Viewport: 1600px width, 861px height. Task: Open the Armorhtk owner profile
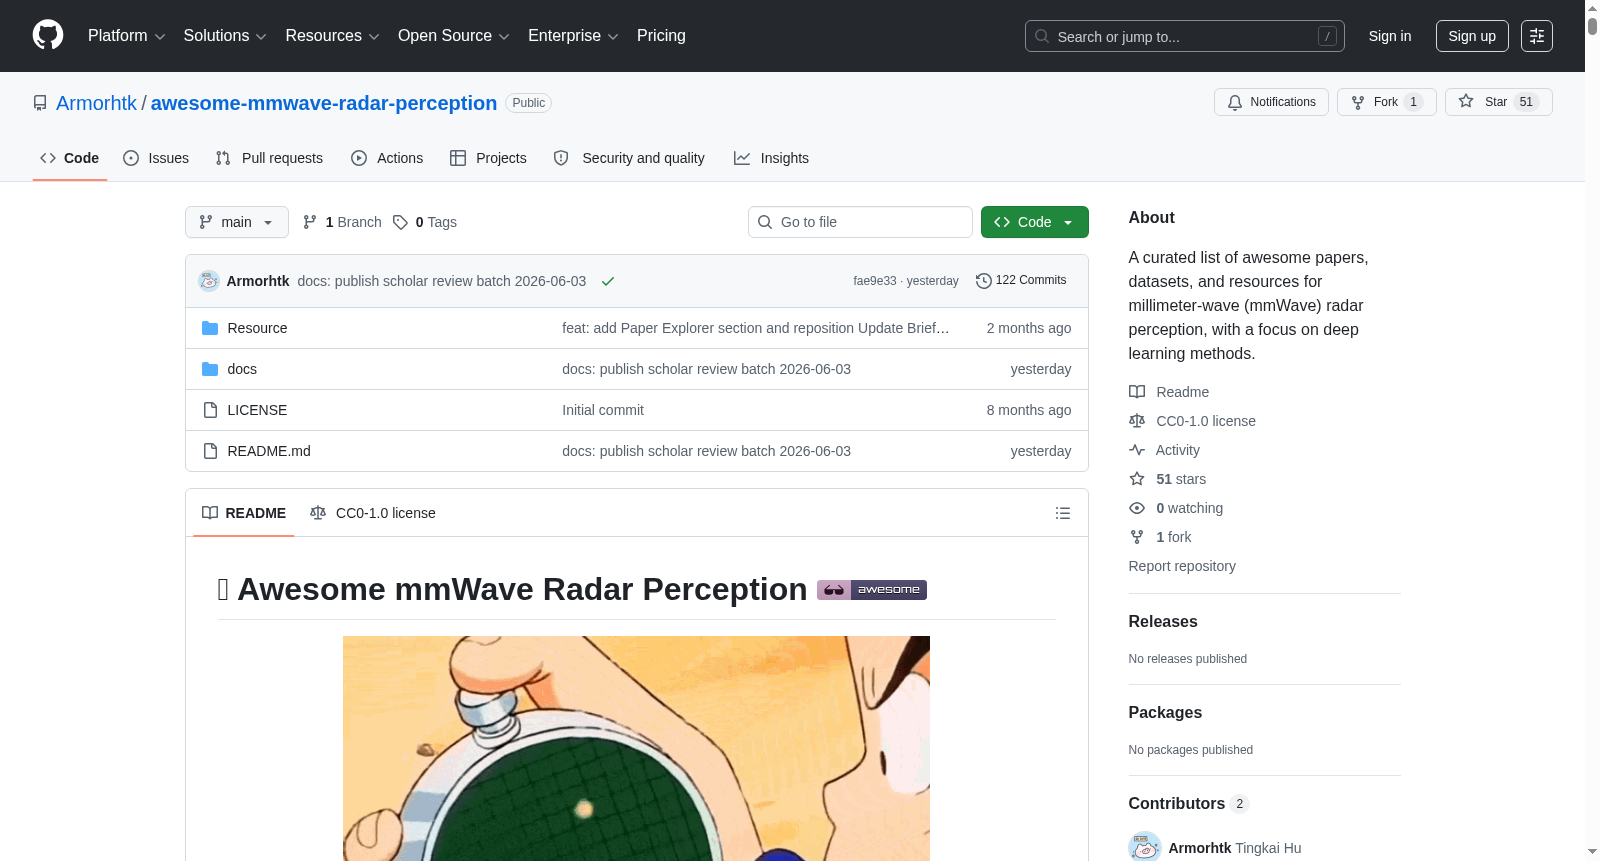[x=96, y=103]
